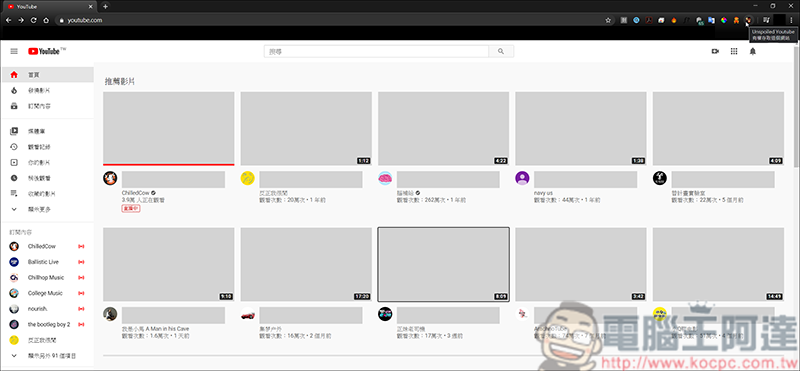Click the search magnifier button
Image resolution: width=800 pixels, height=371 pixels.
tap(501, 51)
